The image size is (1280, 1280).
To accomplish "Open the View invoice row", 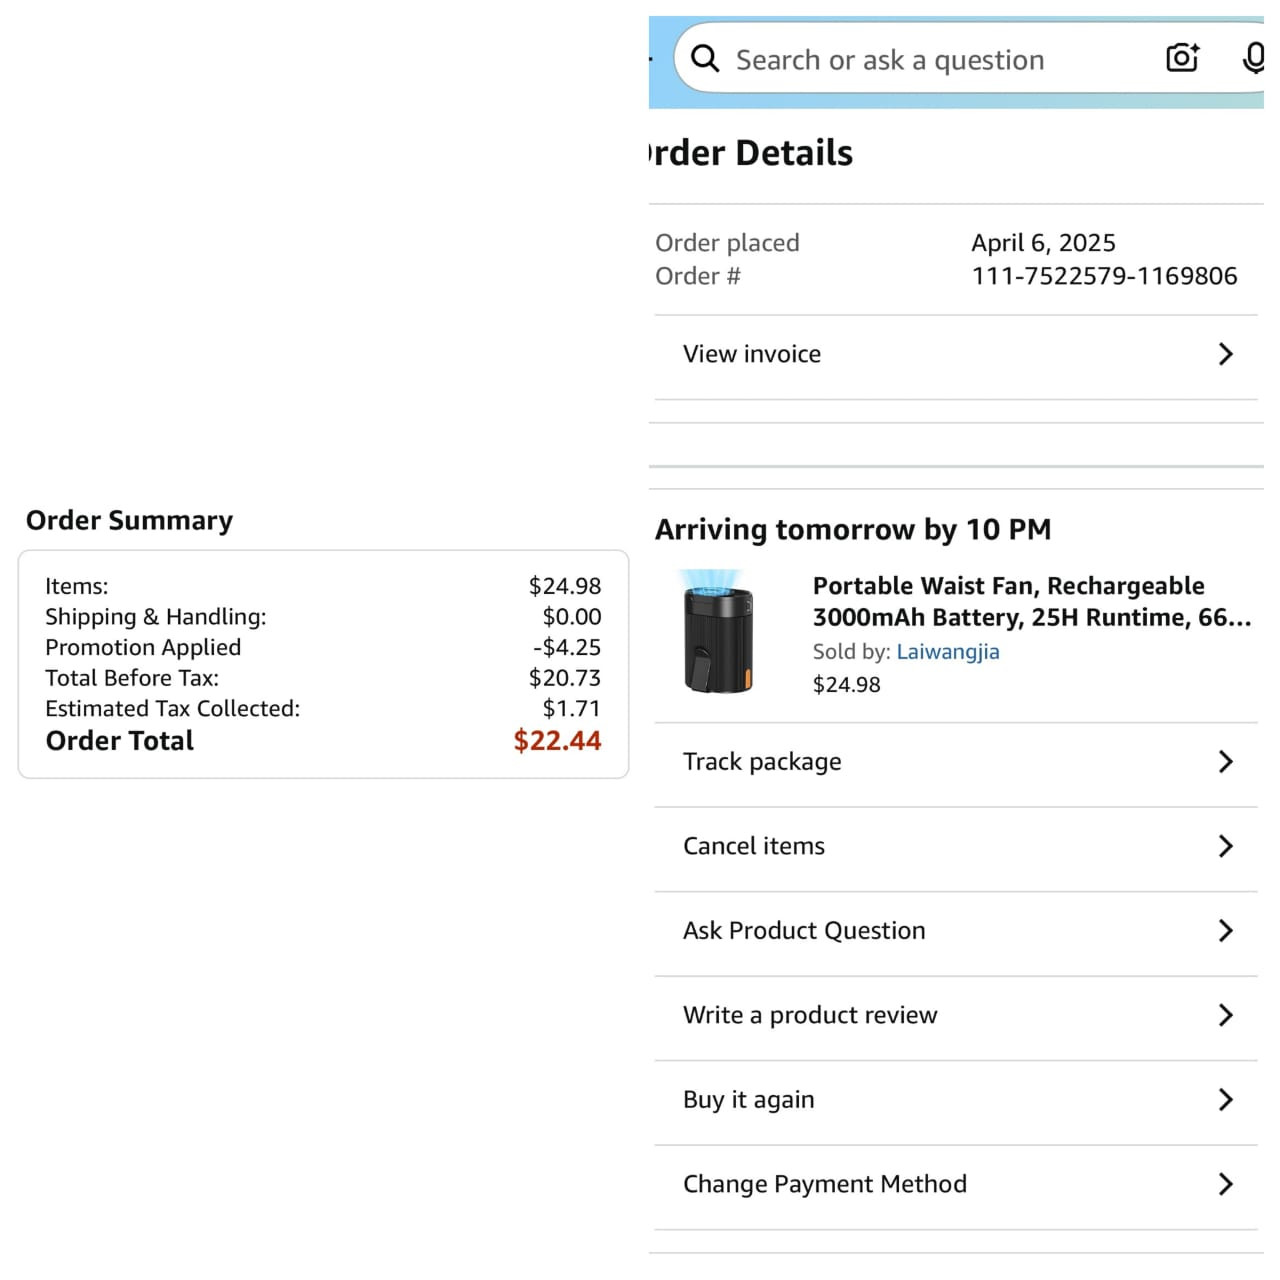I will [752, 354].
